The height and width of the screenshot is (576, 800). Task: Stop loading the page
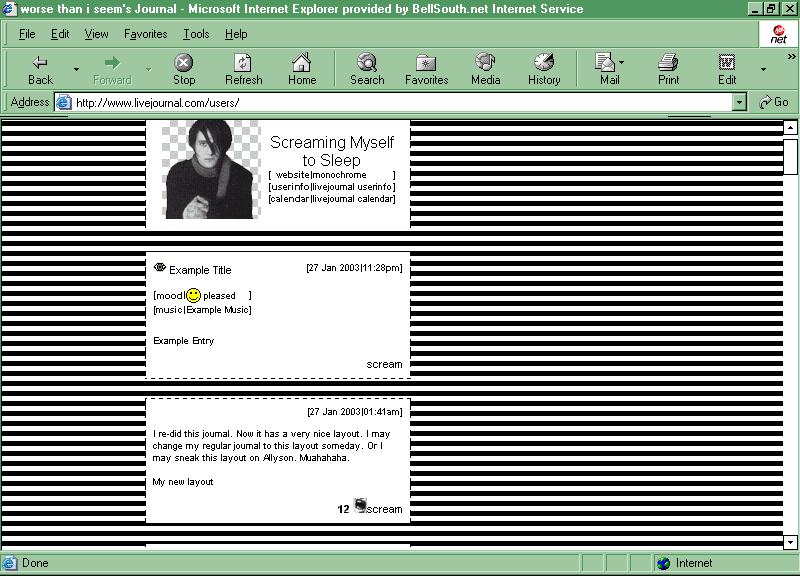point(184,70)
